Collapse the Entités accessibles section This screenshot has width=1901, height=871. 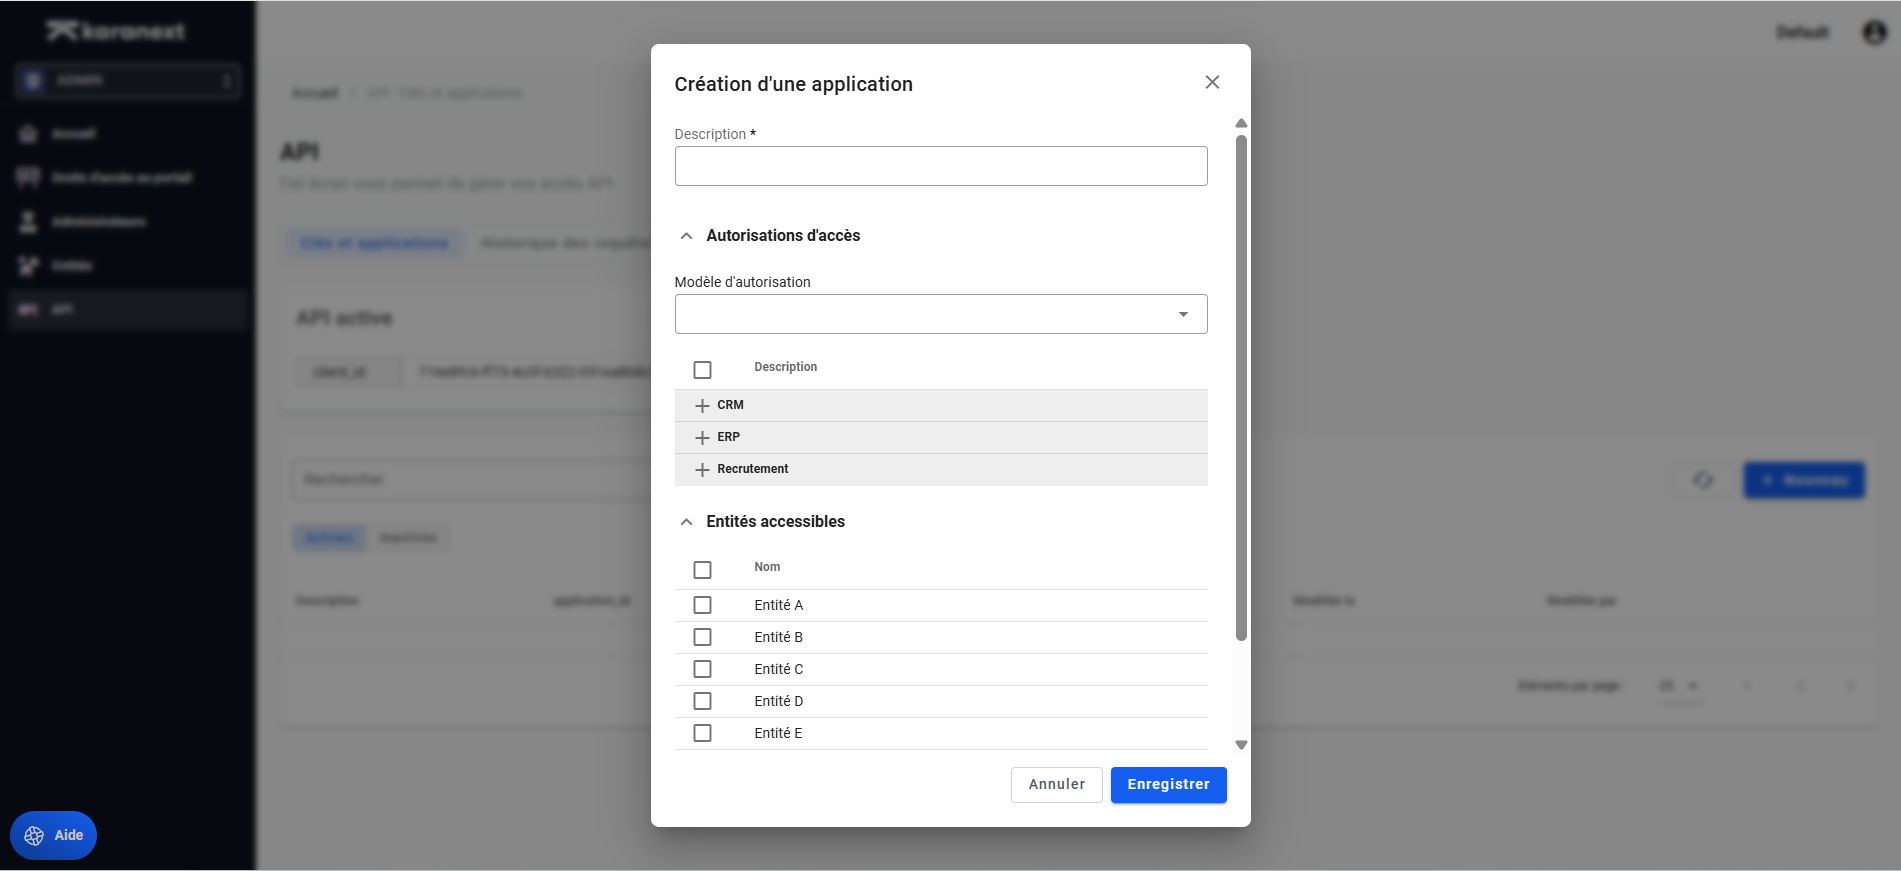tap(686, 522)
